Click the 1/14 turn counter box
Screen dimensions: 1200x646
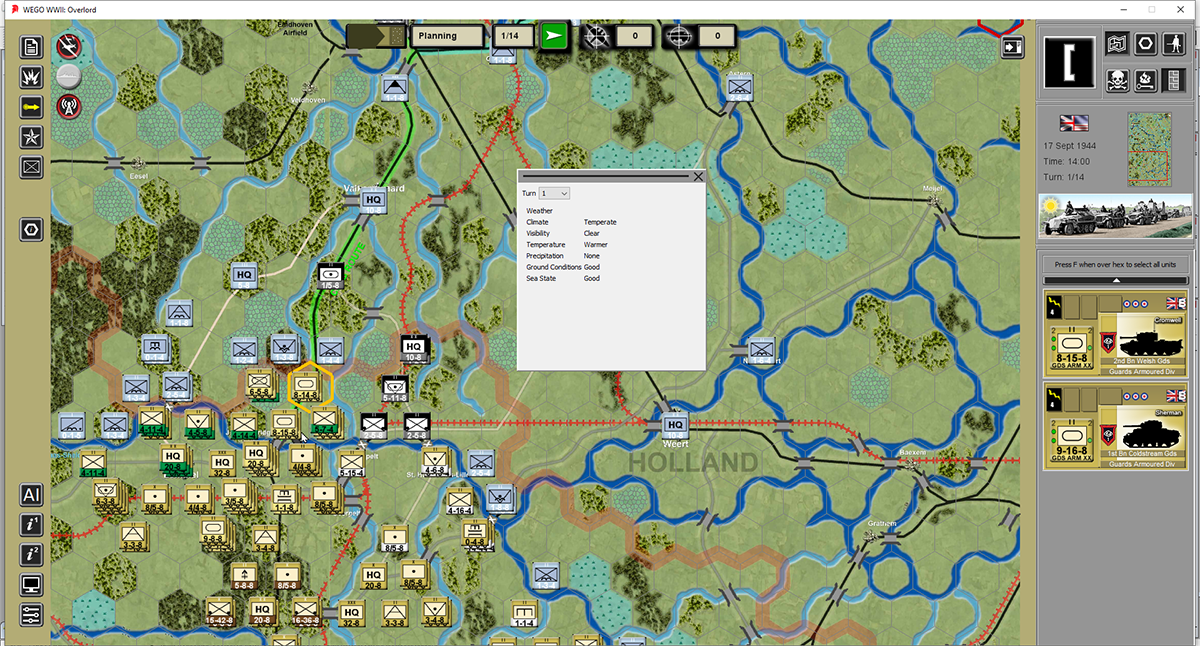(x=511, y=36)
